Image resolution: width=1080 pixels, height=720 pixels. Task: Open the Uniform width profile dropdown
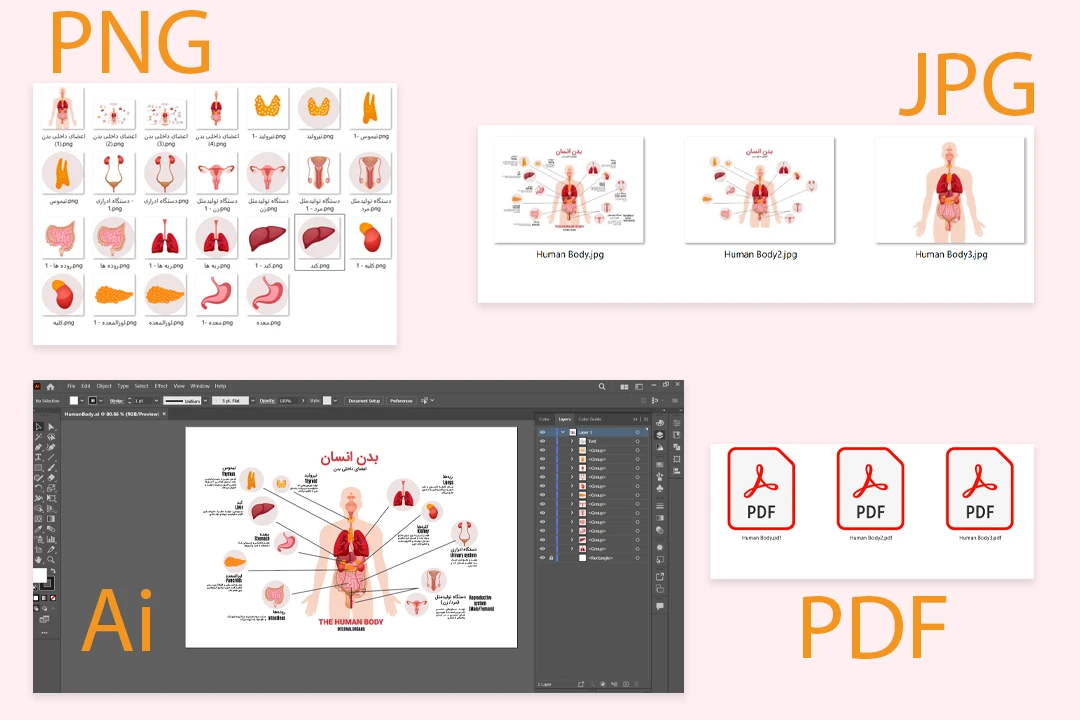pyautogui.click(x=206, y=400)
